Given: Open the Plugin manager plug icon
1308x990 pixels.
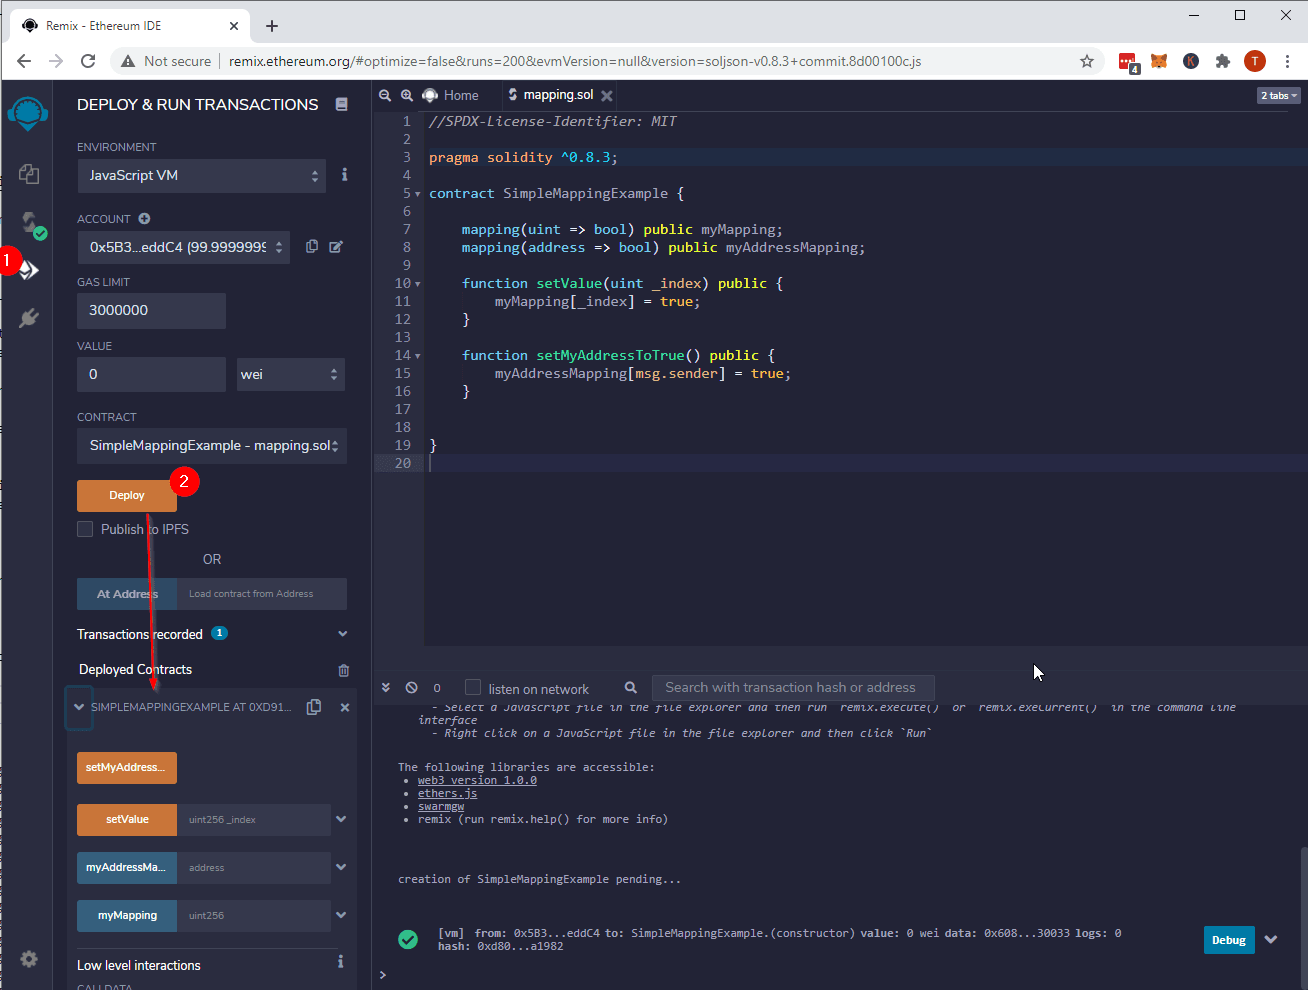Looking at the screenshot, I should coord(28,318).
